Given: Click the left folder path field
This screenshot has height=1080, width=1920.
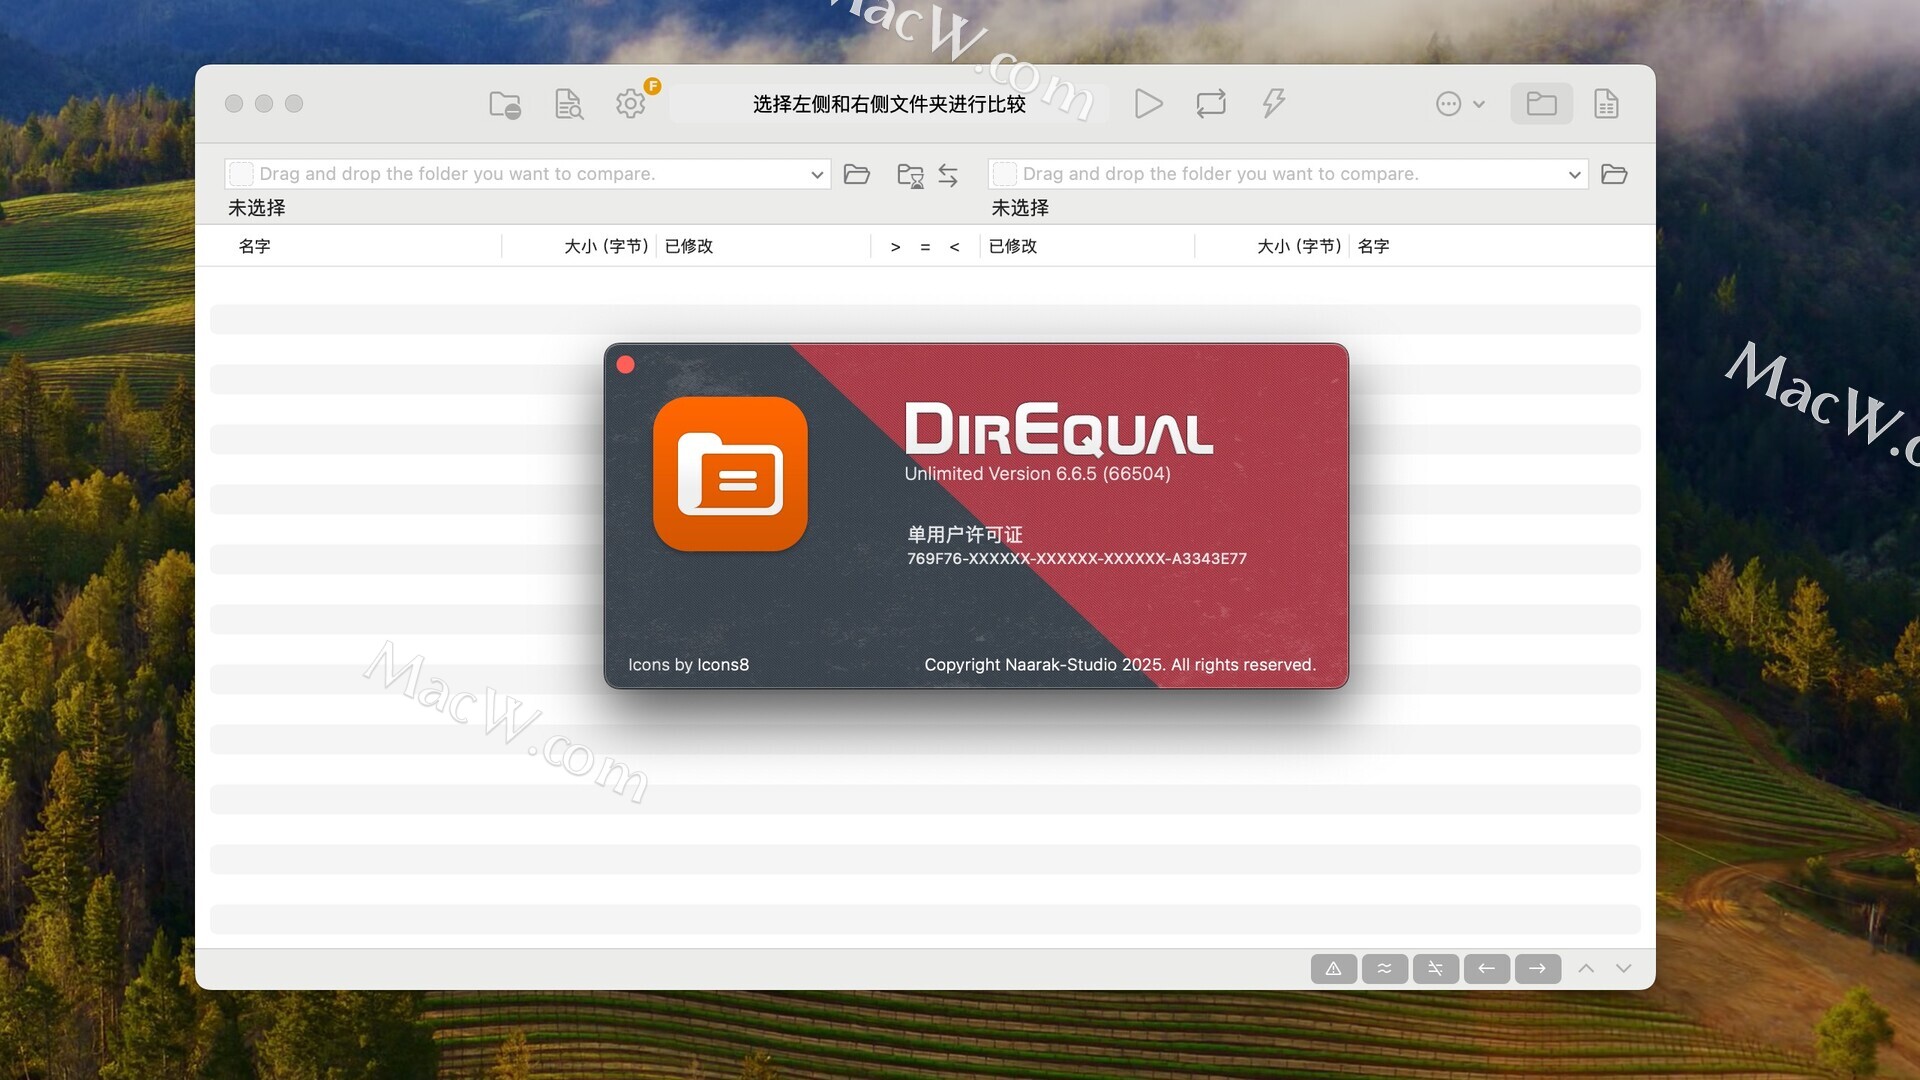Looking at the screenshot, I should click(x=528, y=174).
